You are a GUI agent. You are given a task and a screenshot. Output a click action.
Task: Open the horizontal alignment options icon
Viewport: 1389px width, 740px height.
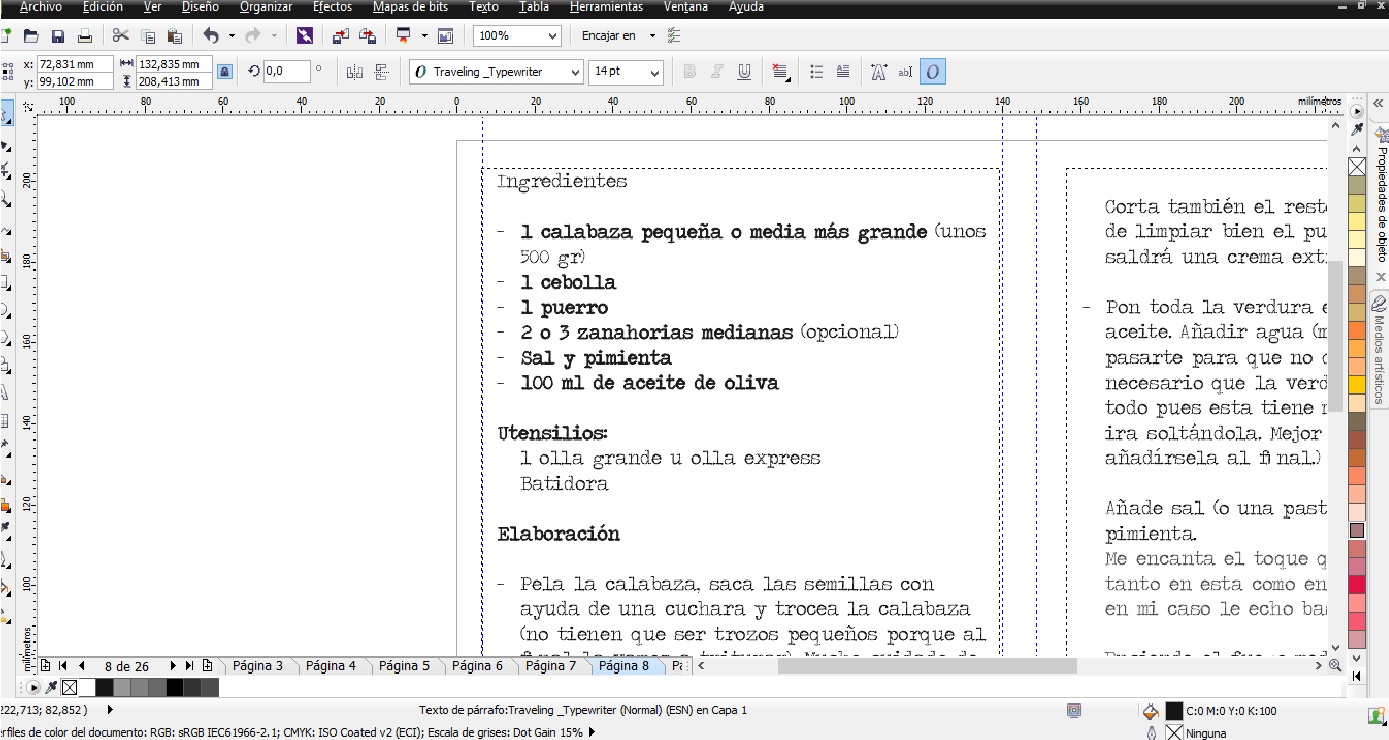pyautogui.click(x=781, y=72)
